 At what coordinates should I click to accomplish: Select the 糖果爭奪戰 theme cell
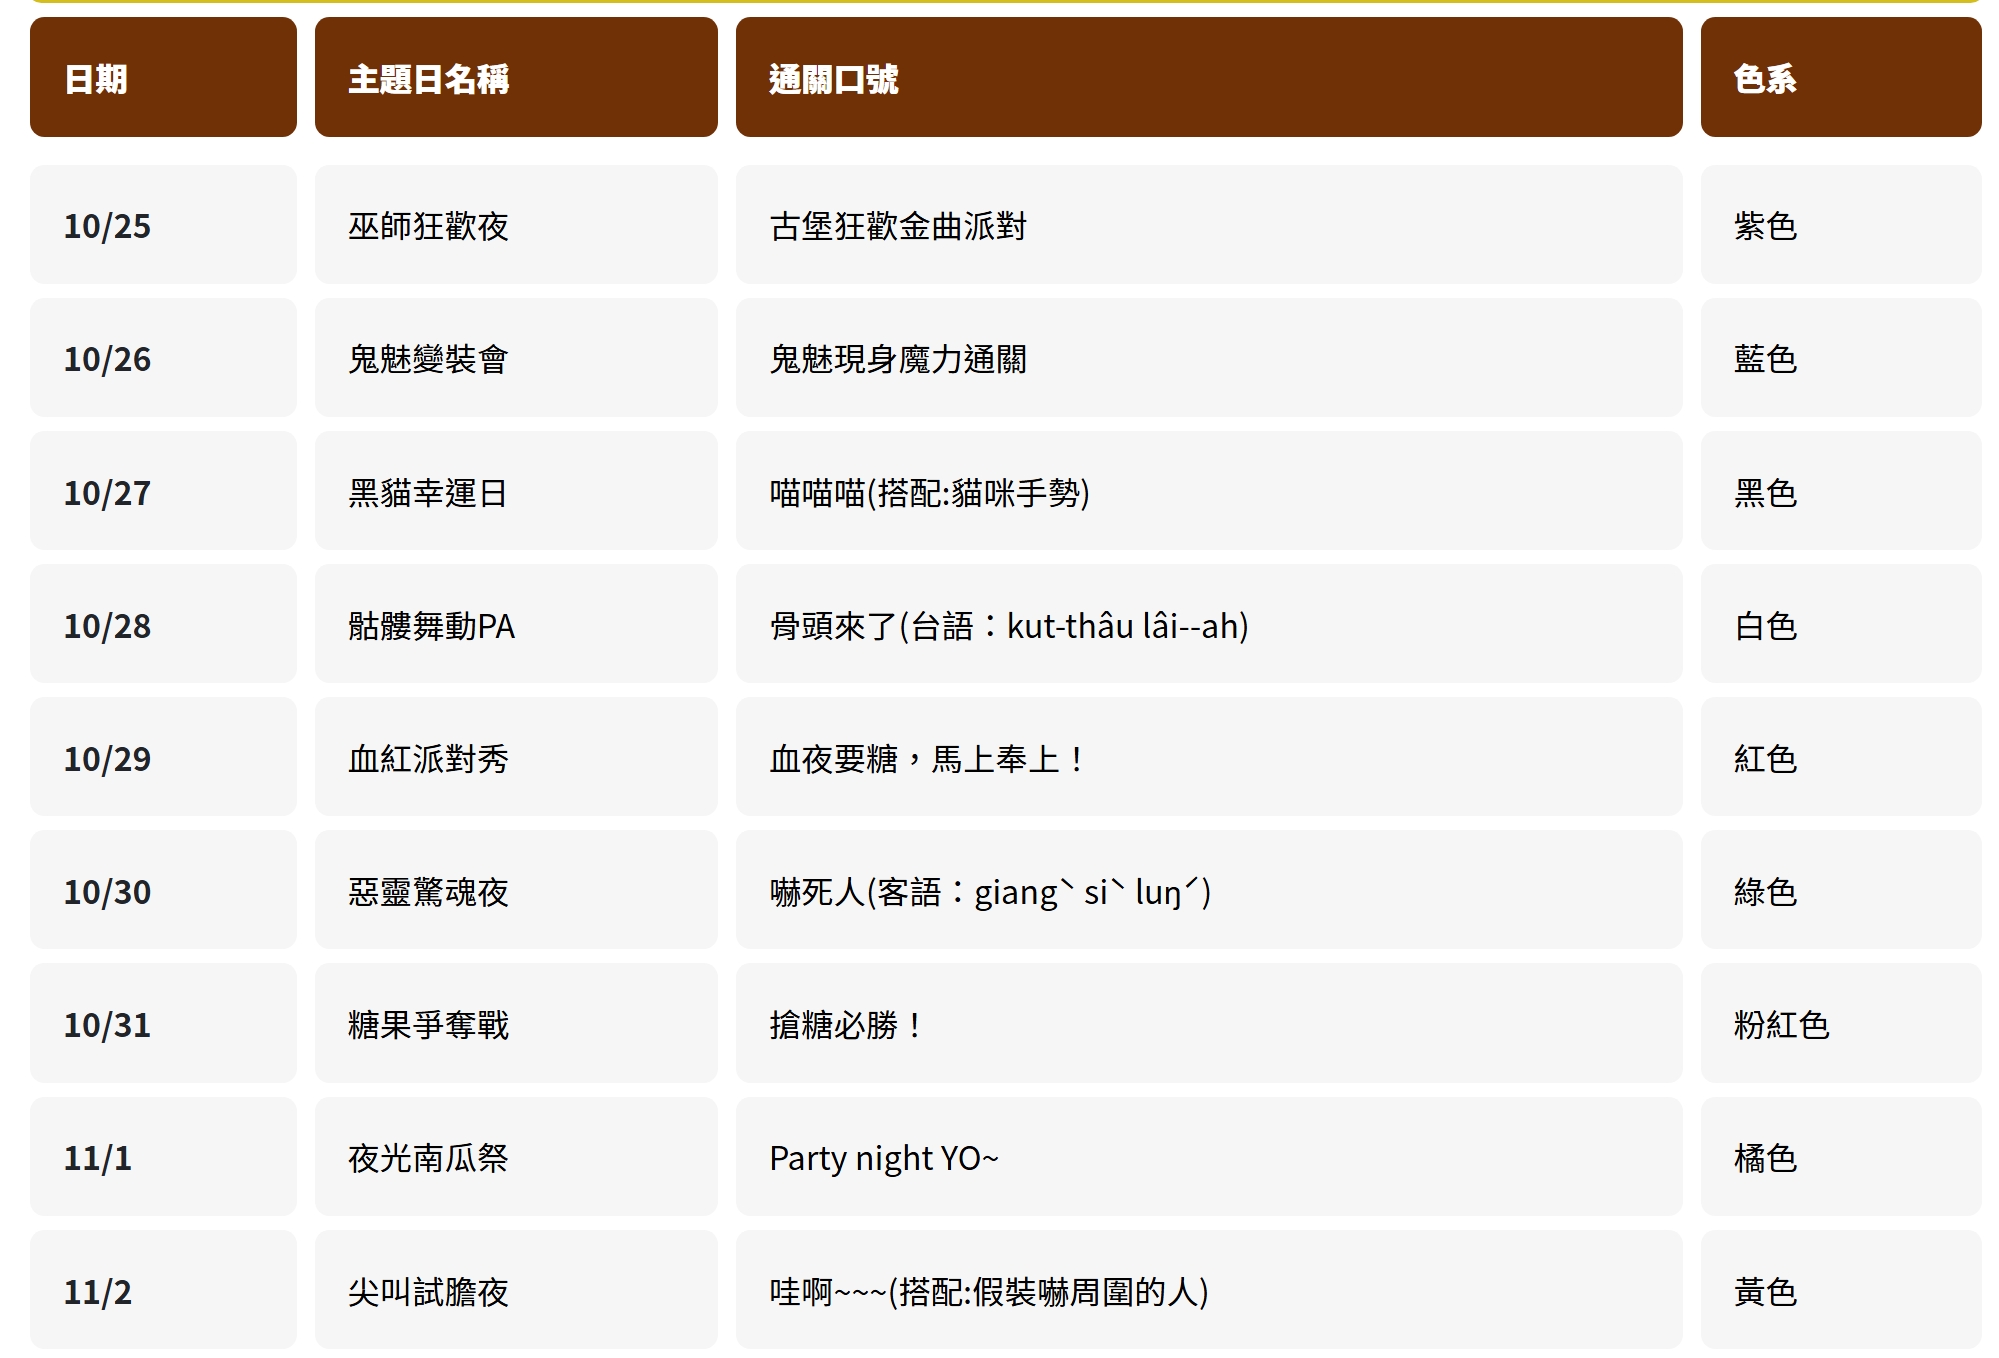click(x=516, y=1023)
